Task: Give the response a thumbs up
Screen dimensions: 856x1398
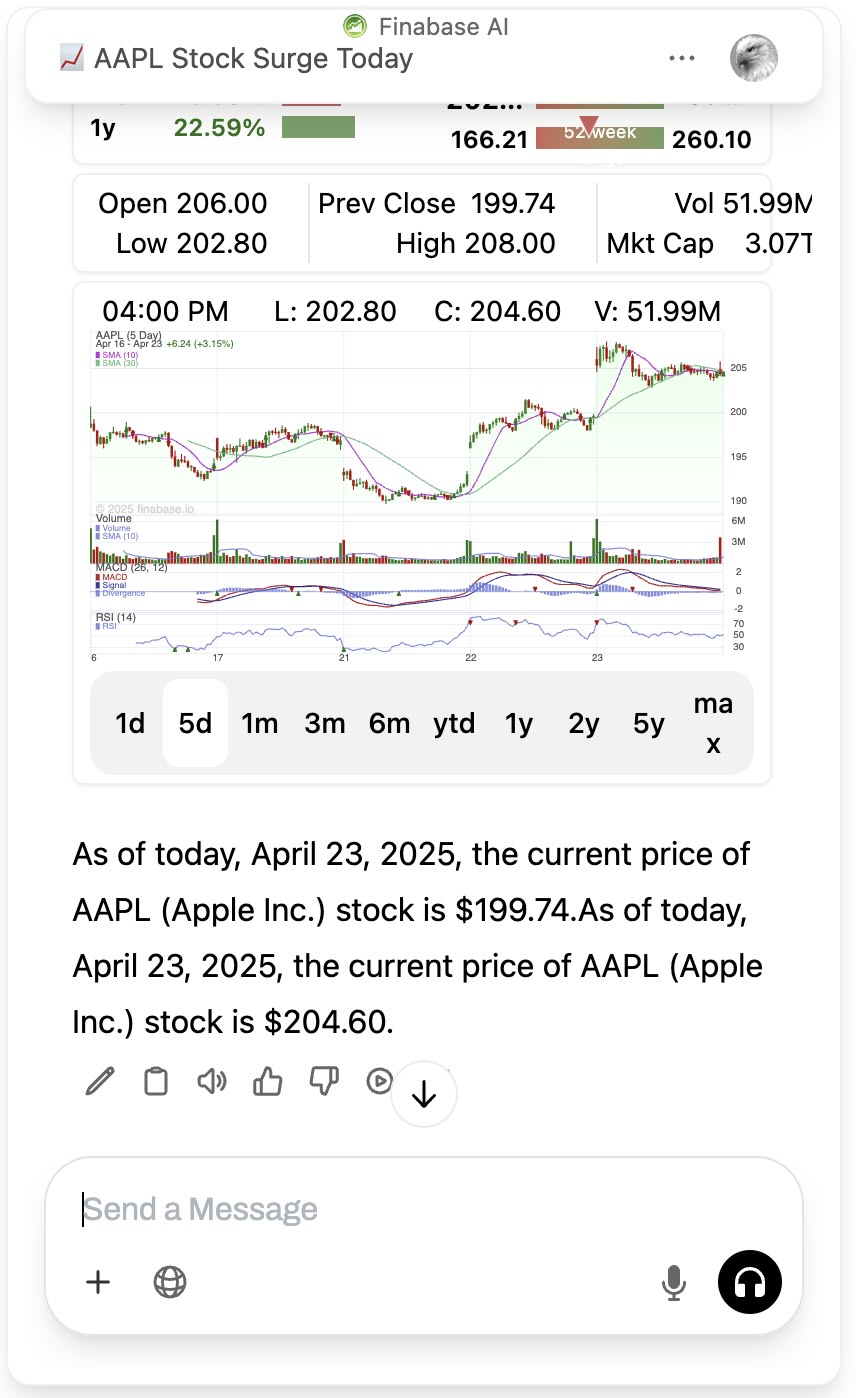Action: (267, 1081)
